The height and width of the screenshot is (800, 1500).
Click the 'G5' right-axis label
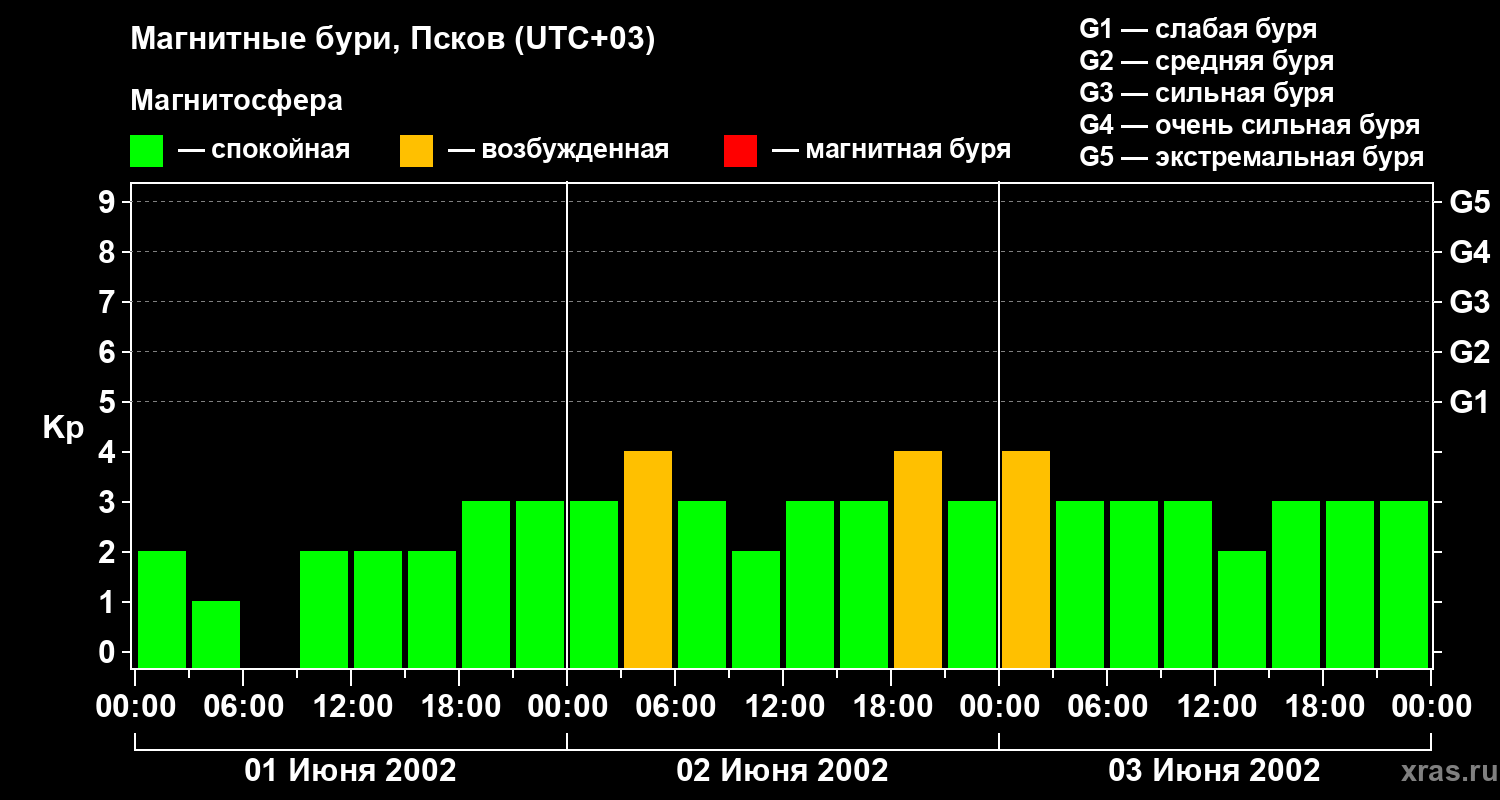coord(1469,202)
